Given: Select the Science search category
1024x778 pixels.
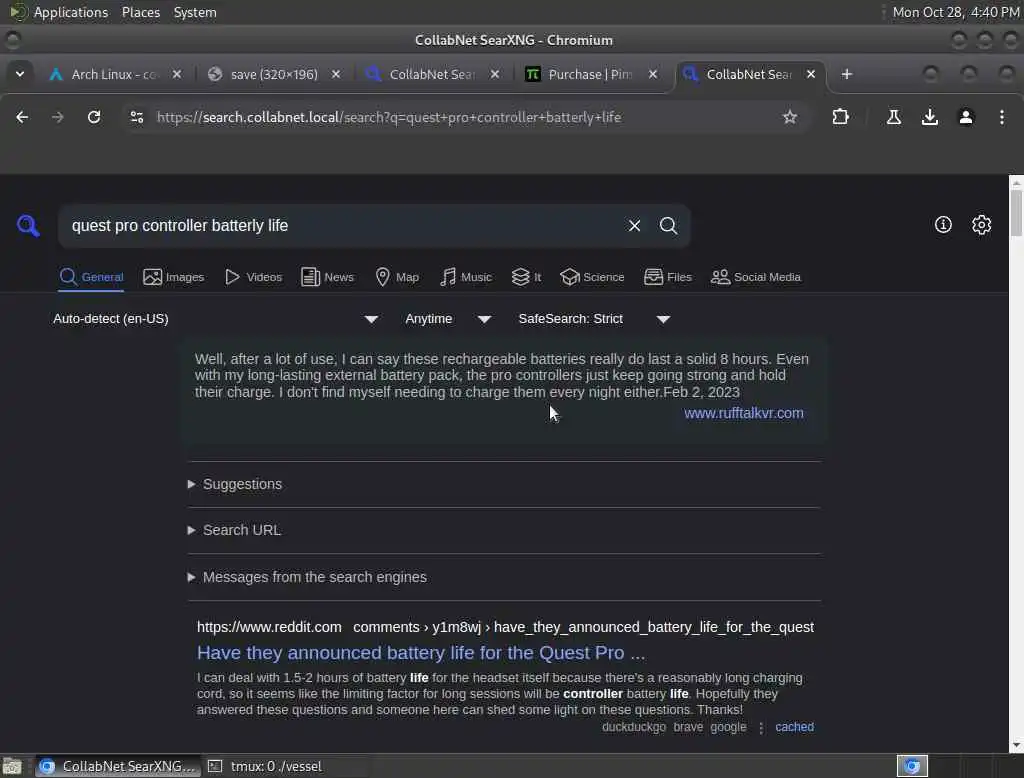Looking at the screenshot, I should [x=592, y=277].
